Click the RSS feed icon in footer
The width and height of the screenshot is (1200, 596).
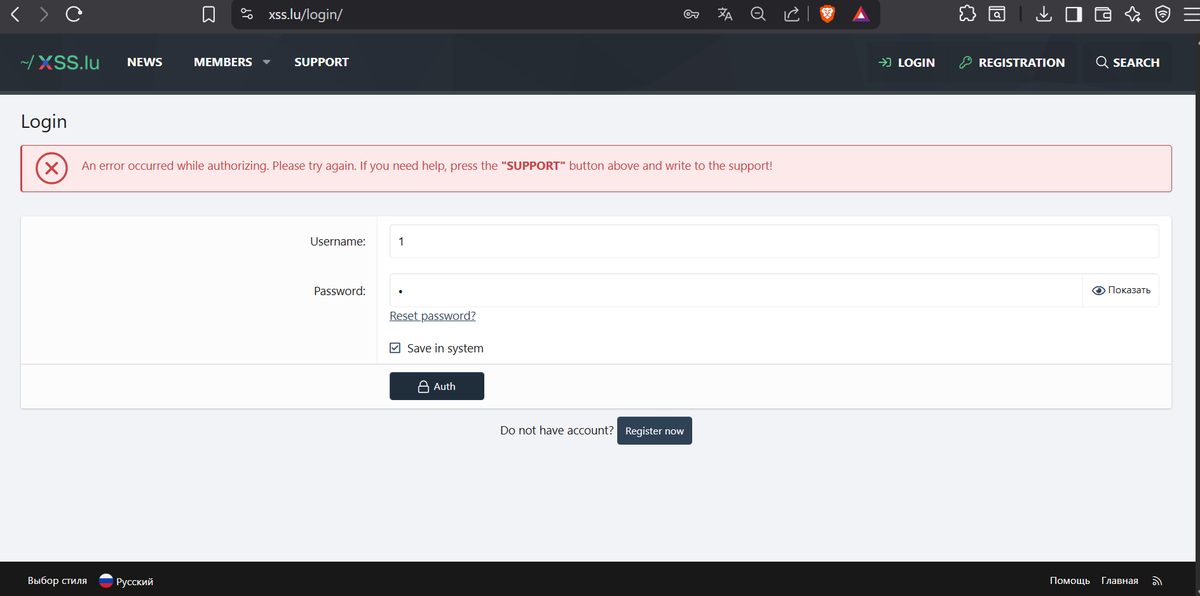pos(1158,581)
